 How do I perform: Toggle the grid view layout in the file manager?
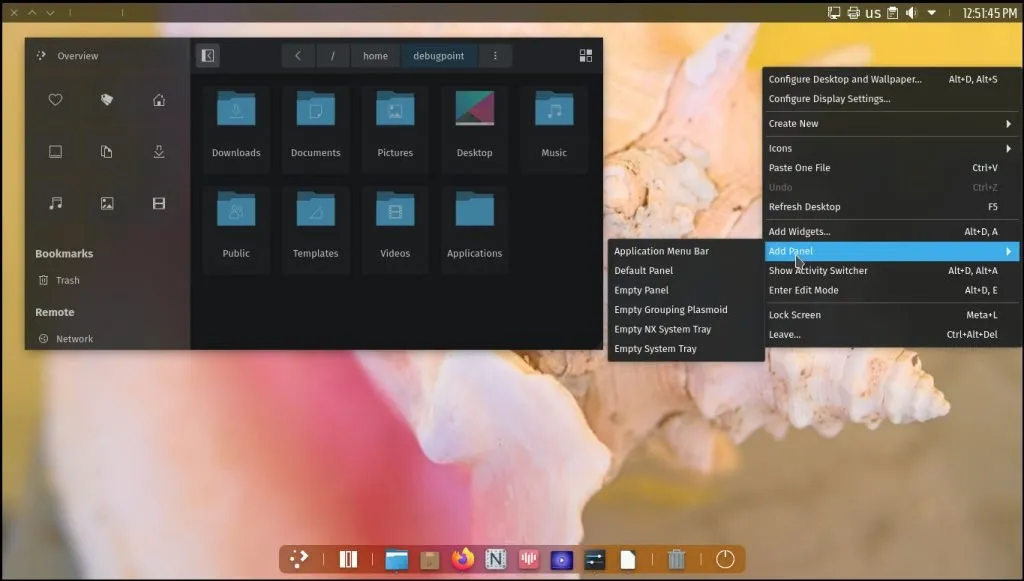tap(585, 55)
